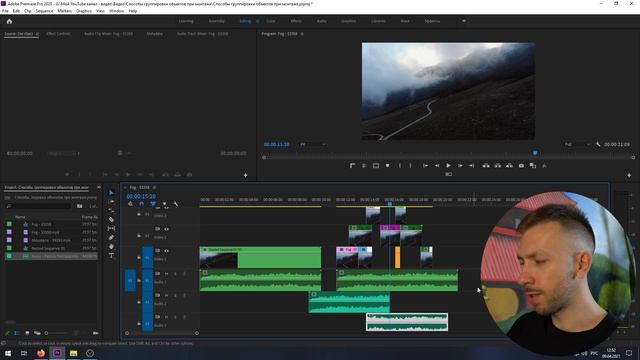Open the Sequence menu
640x360 pixels.
click(x=44, y=11)
